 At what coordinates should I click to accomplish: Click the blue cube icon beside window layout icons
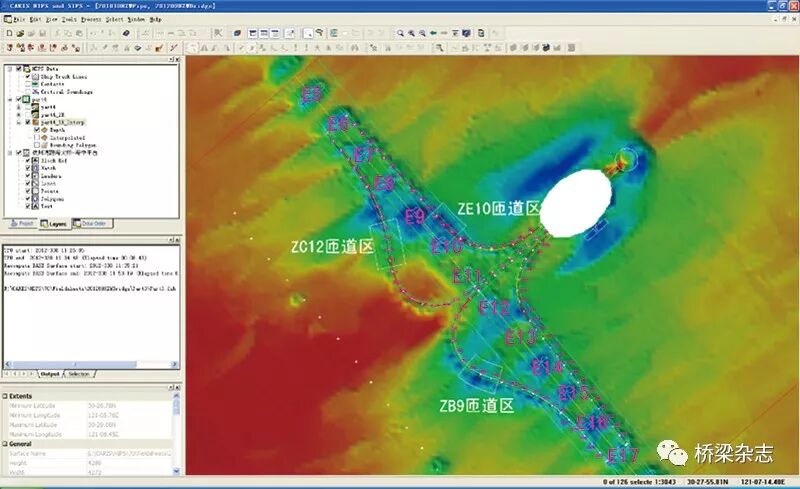pos(237,33)
